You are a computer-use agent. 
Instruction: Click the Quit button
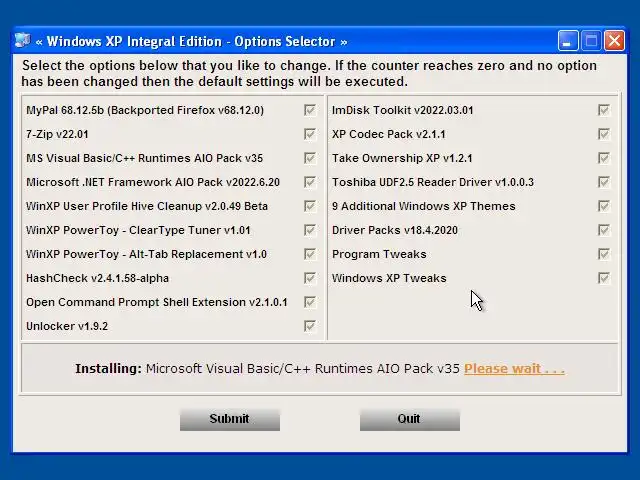[409, 420]
